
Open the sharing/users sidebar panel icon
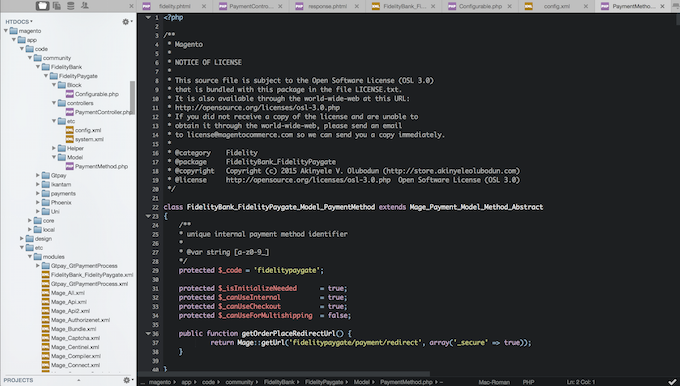(x=85, y=6)
